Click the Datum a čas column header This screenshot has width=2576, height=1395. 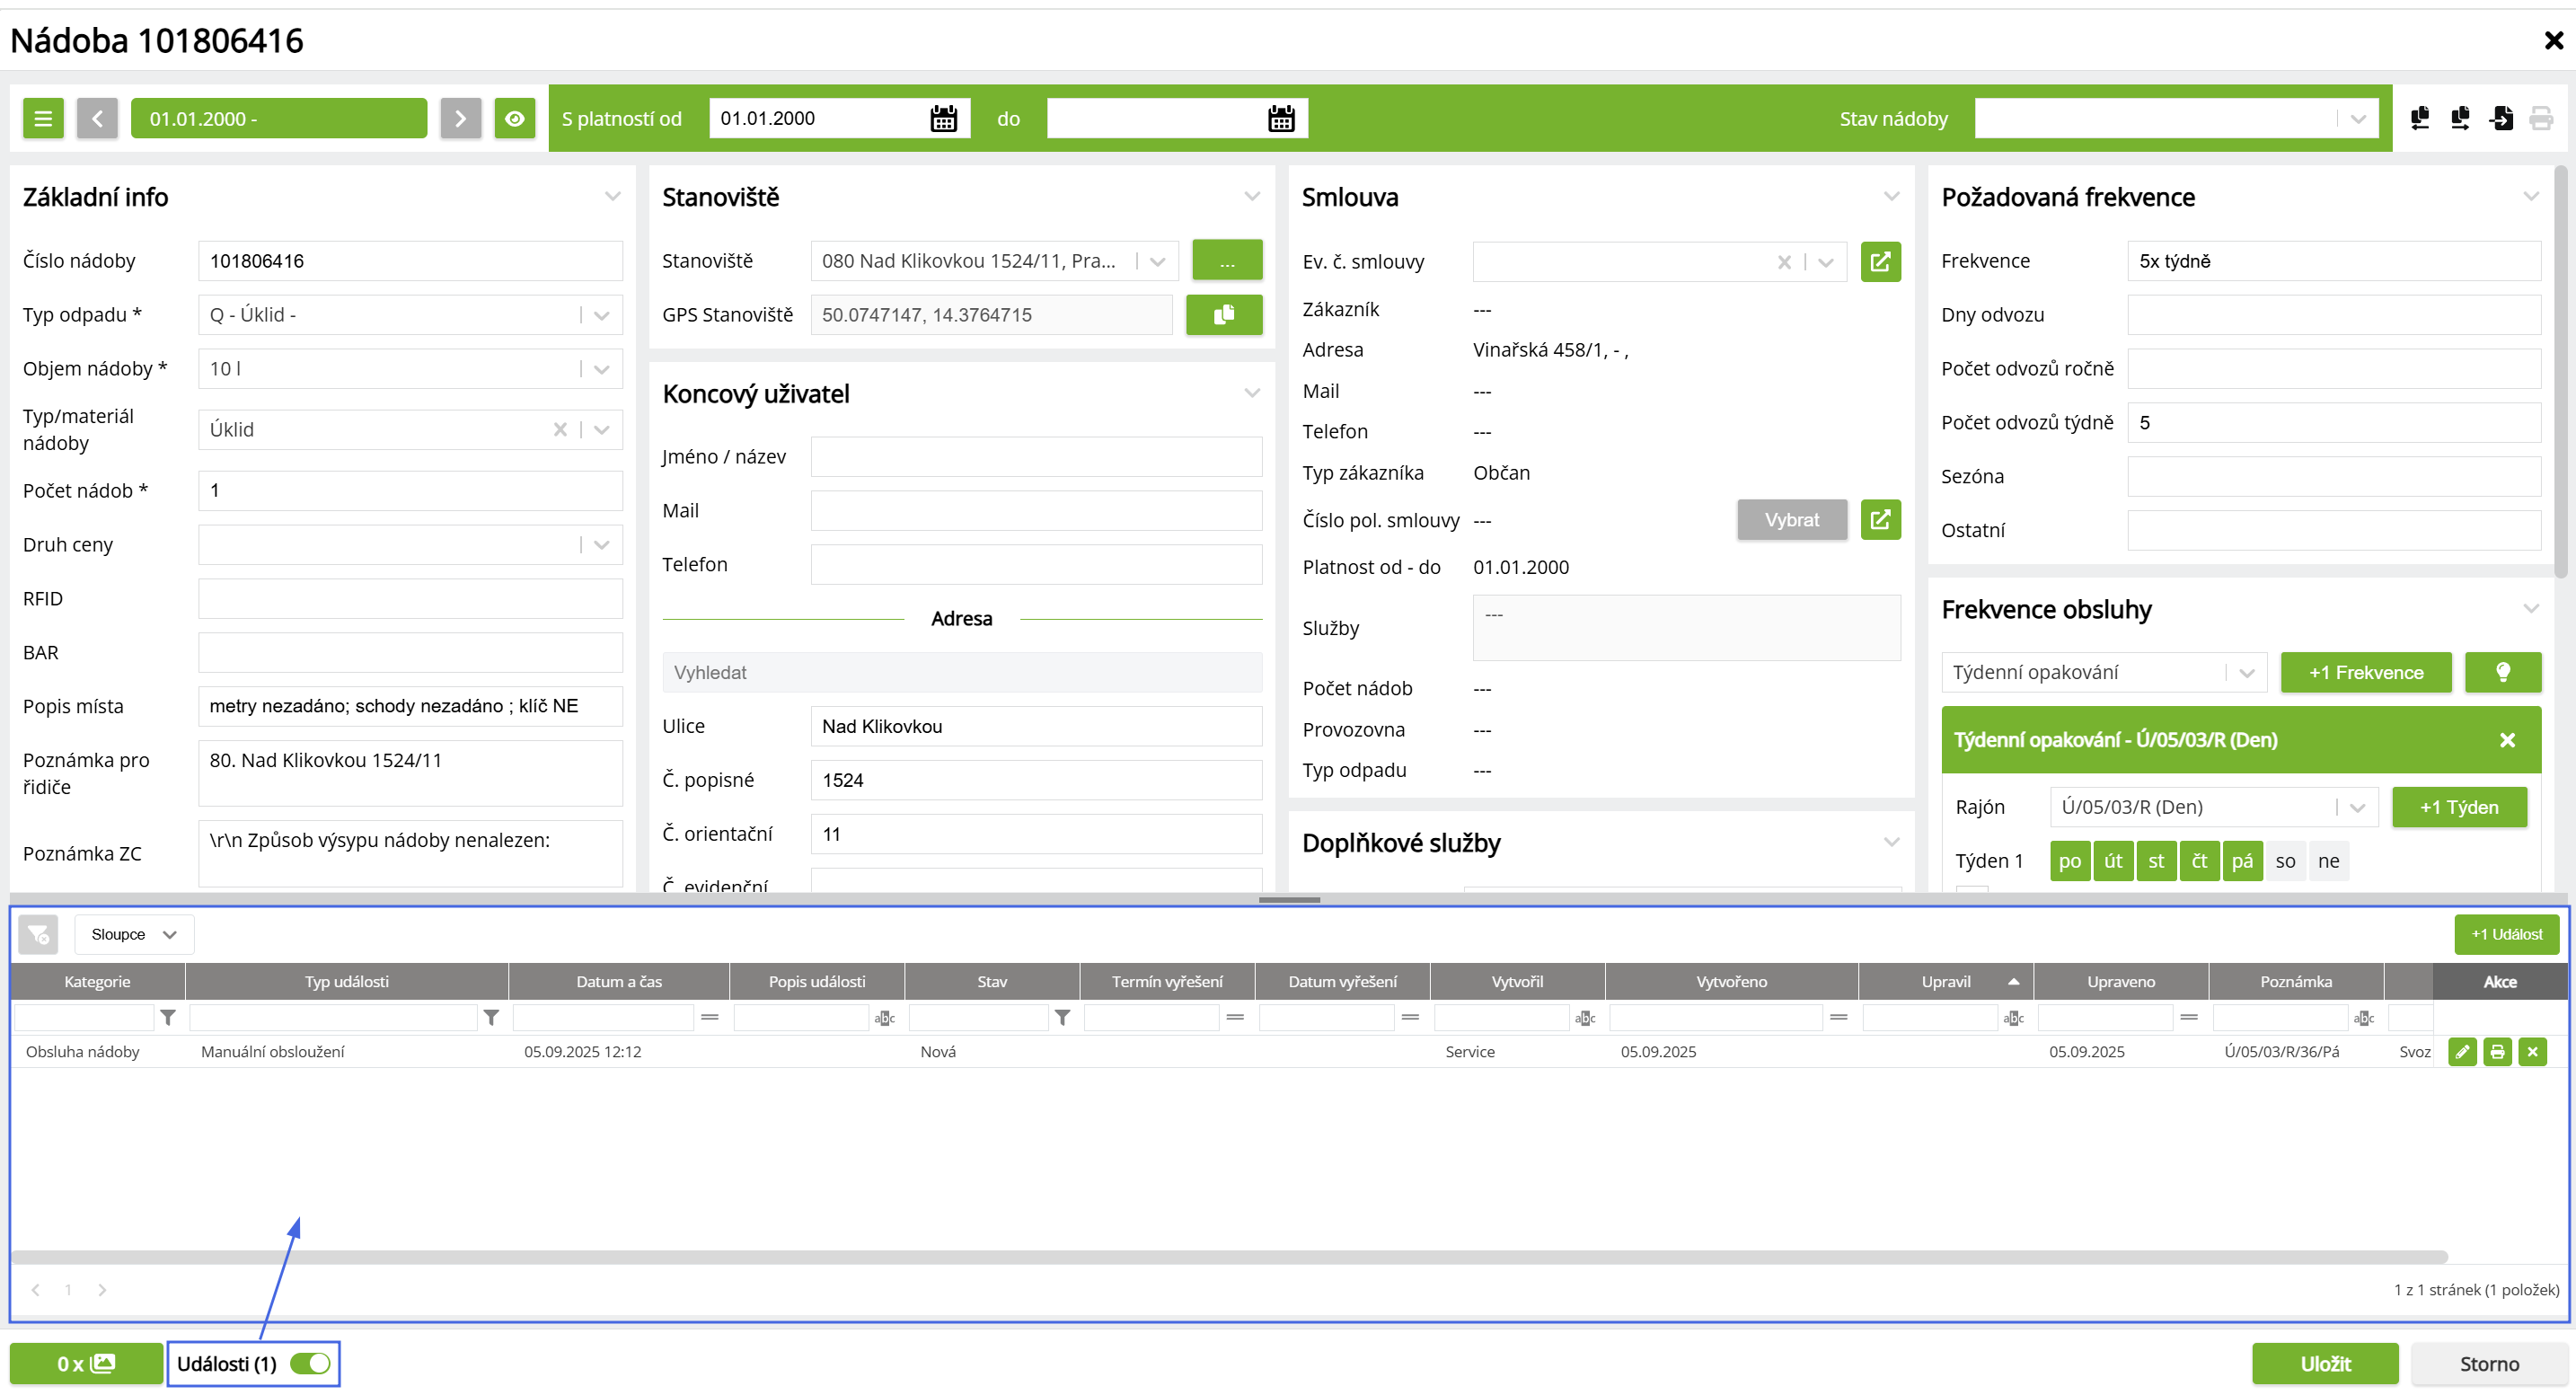618,981
